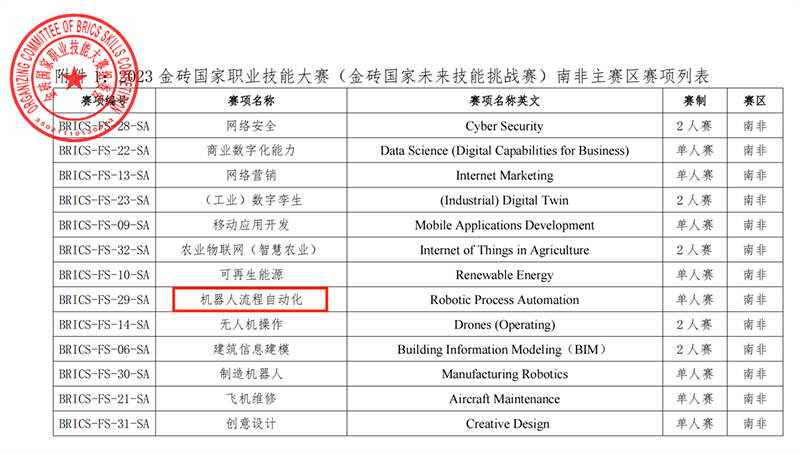800x454 pixels.
Task: Select the Aircraft Maintenance cell
Action: click(x=504, y=399)
